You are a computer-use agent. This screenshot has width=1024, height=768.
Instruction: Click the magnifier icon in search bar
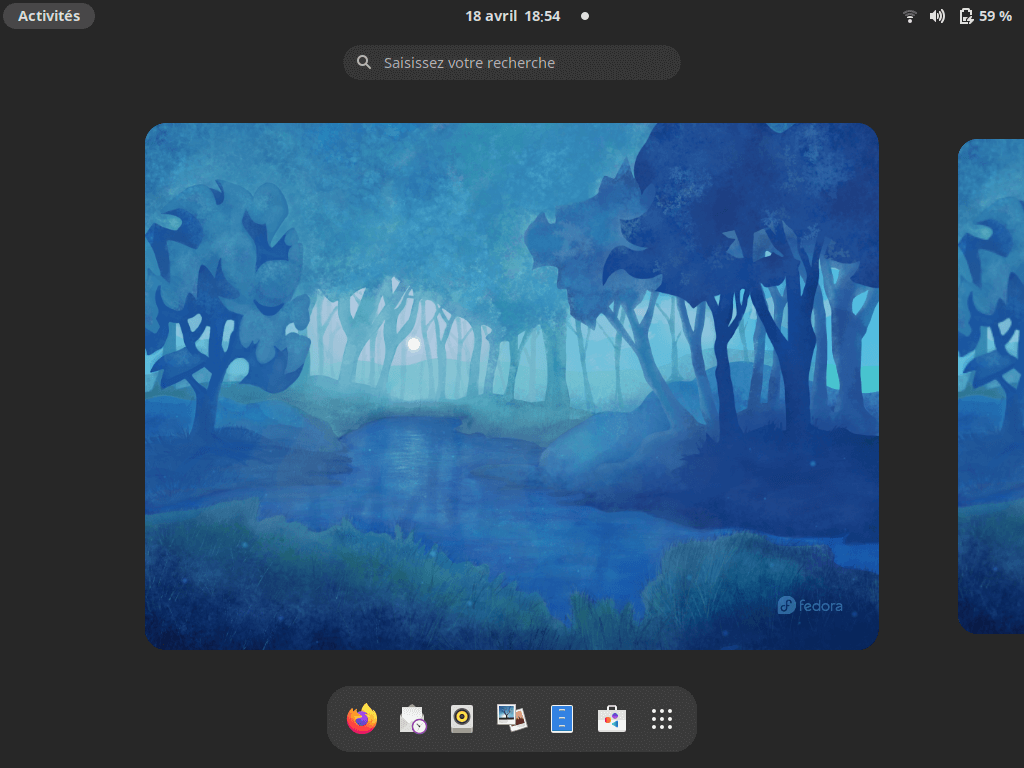pos(364,62)
